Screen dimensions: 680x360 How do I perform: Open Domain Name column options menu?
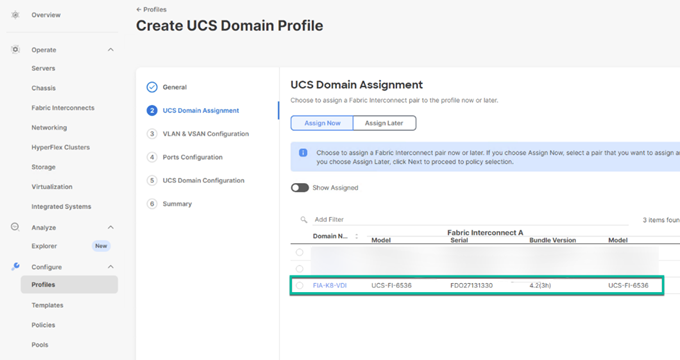[x=356, y=236]
